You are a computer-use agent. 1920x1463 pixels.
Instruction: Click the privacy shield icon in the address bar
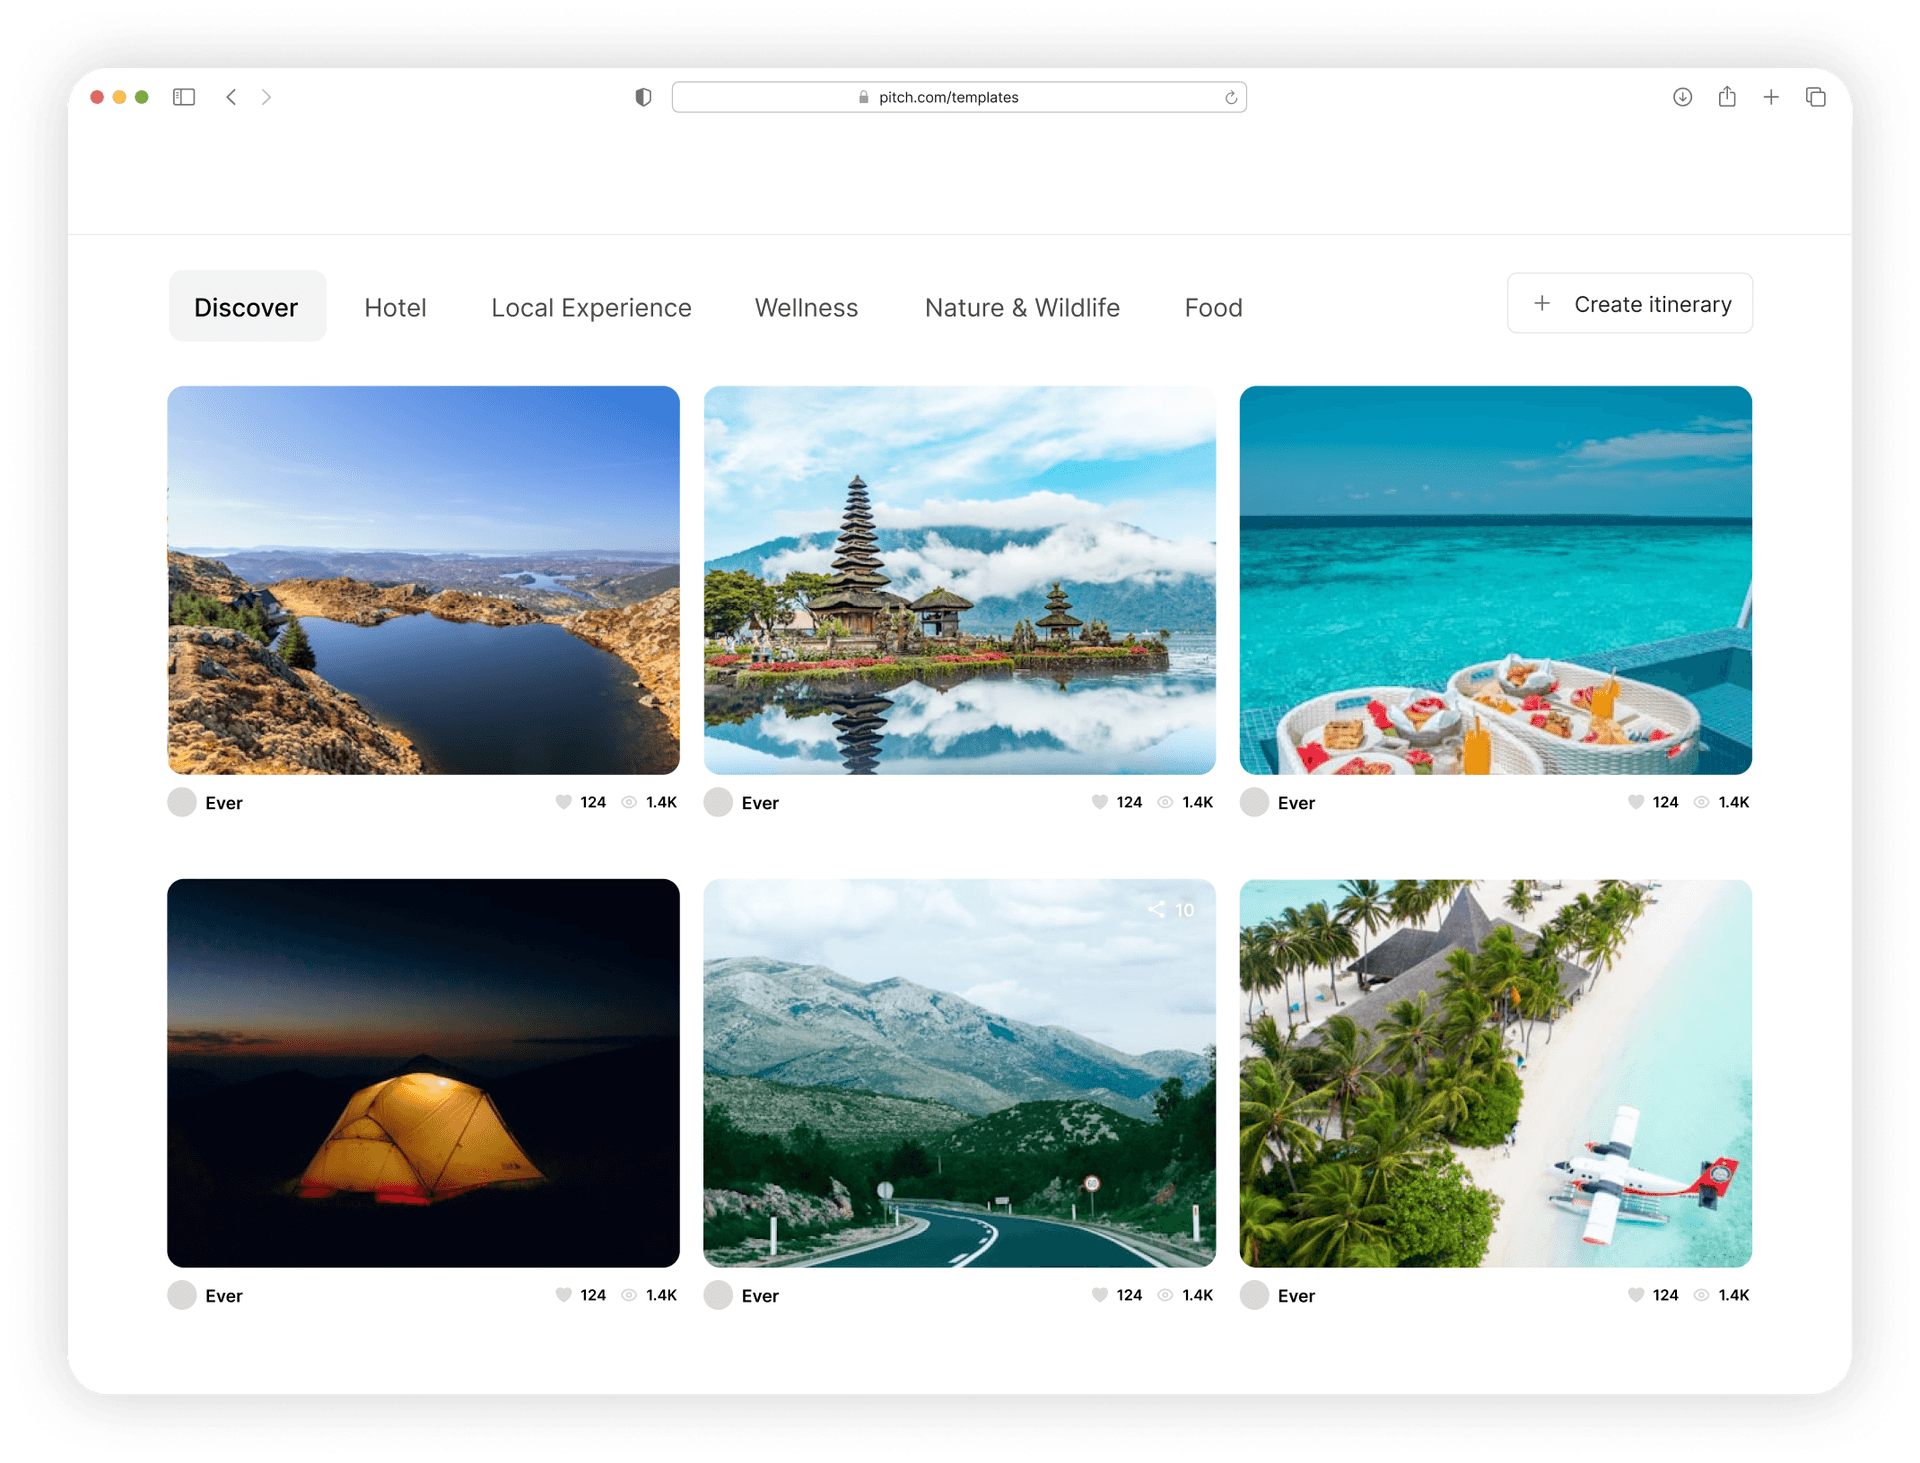pos(643,97)
